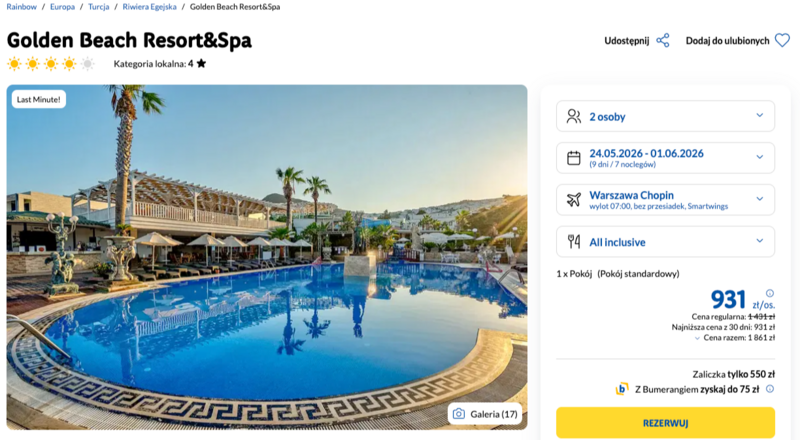Open the Riwiera Egejska breadcrumb
Viewport: 800px width, 440px height.
(x=150, y=7)
